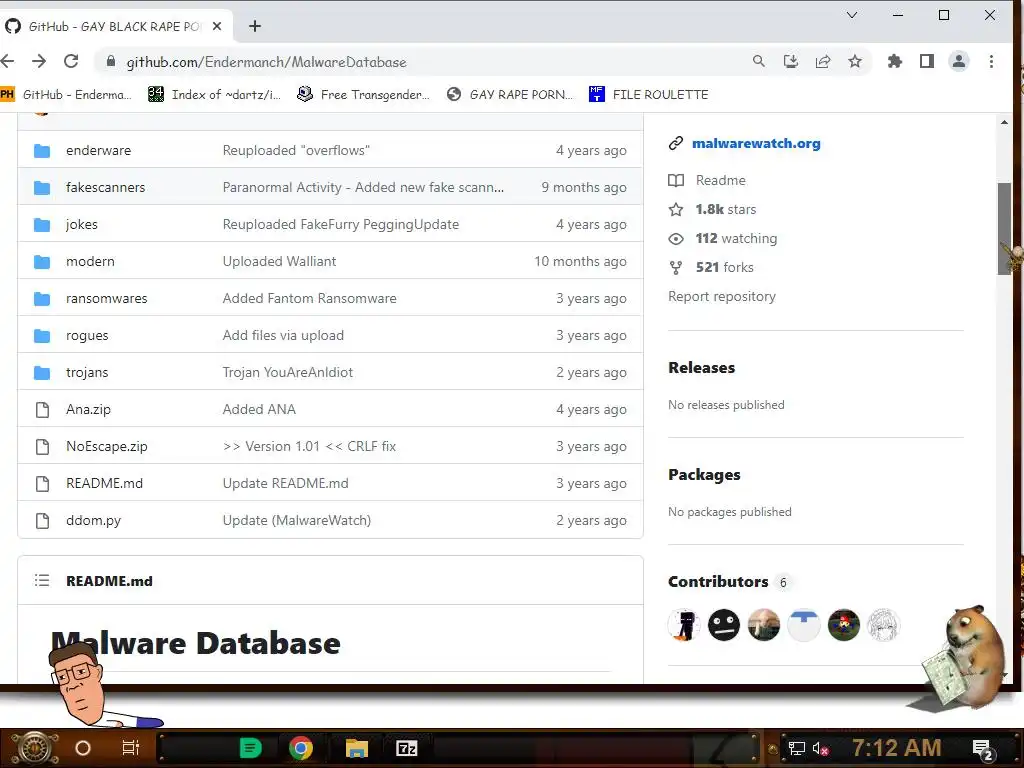Image resolution: width=1024 pixels, height=768 pixels.
Task: Open Chrome from the taskbar
Action: click(x=301, y=748)
